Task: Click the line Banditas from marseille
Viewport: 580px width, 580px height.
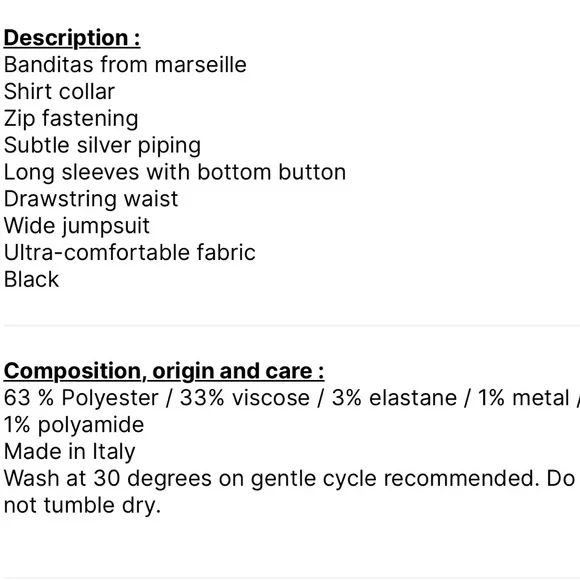Action: [125, 65]
